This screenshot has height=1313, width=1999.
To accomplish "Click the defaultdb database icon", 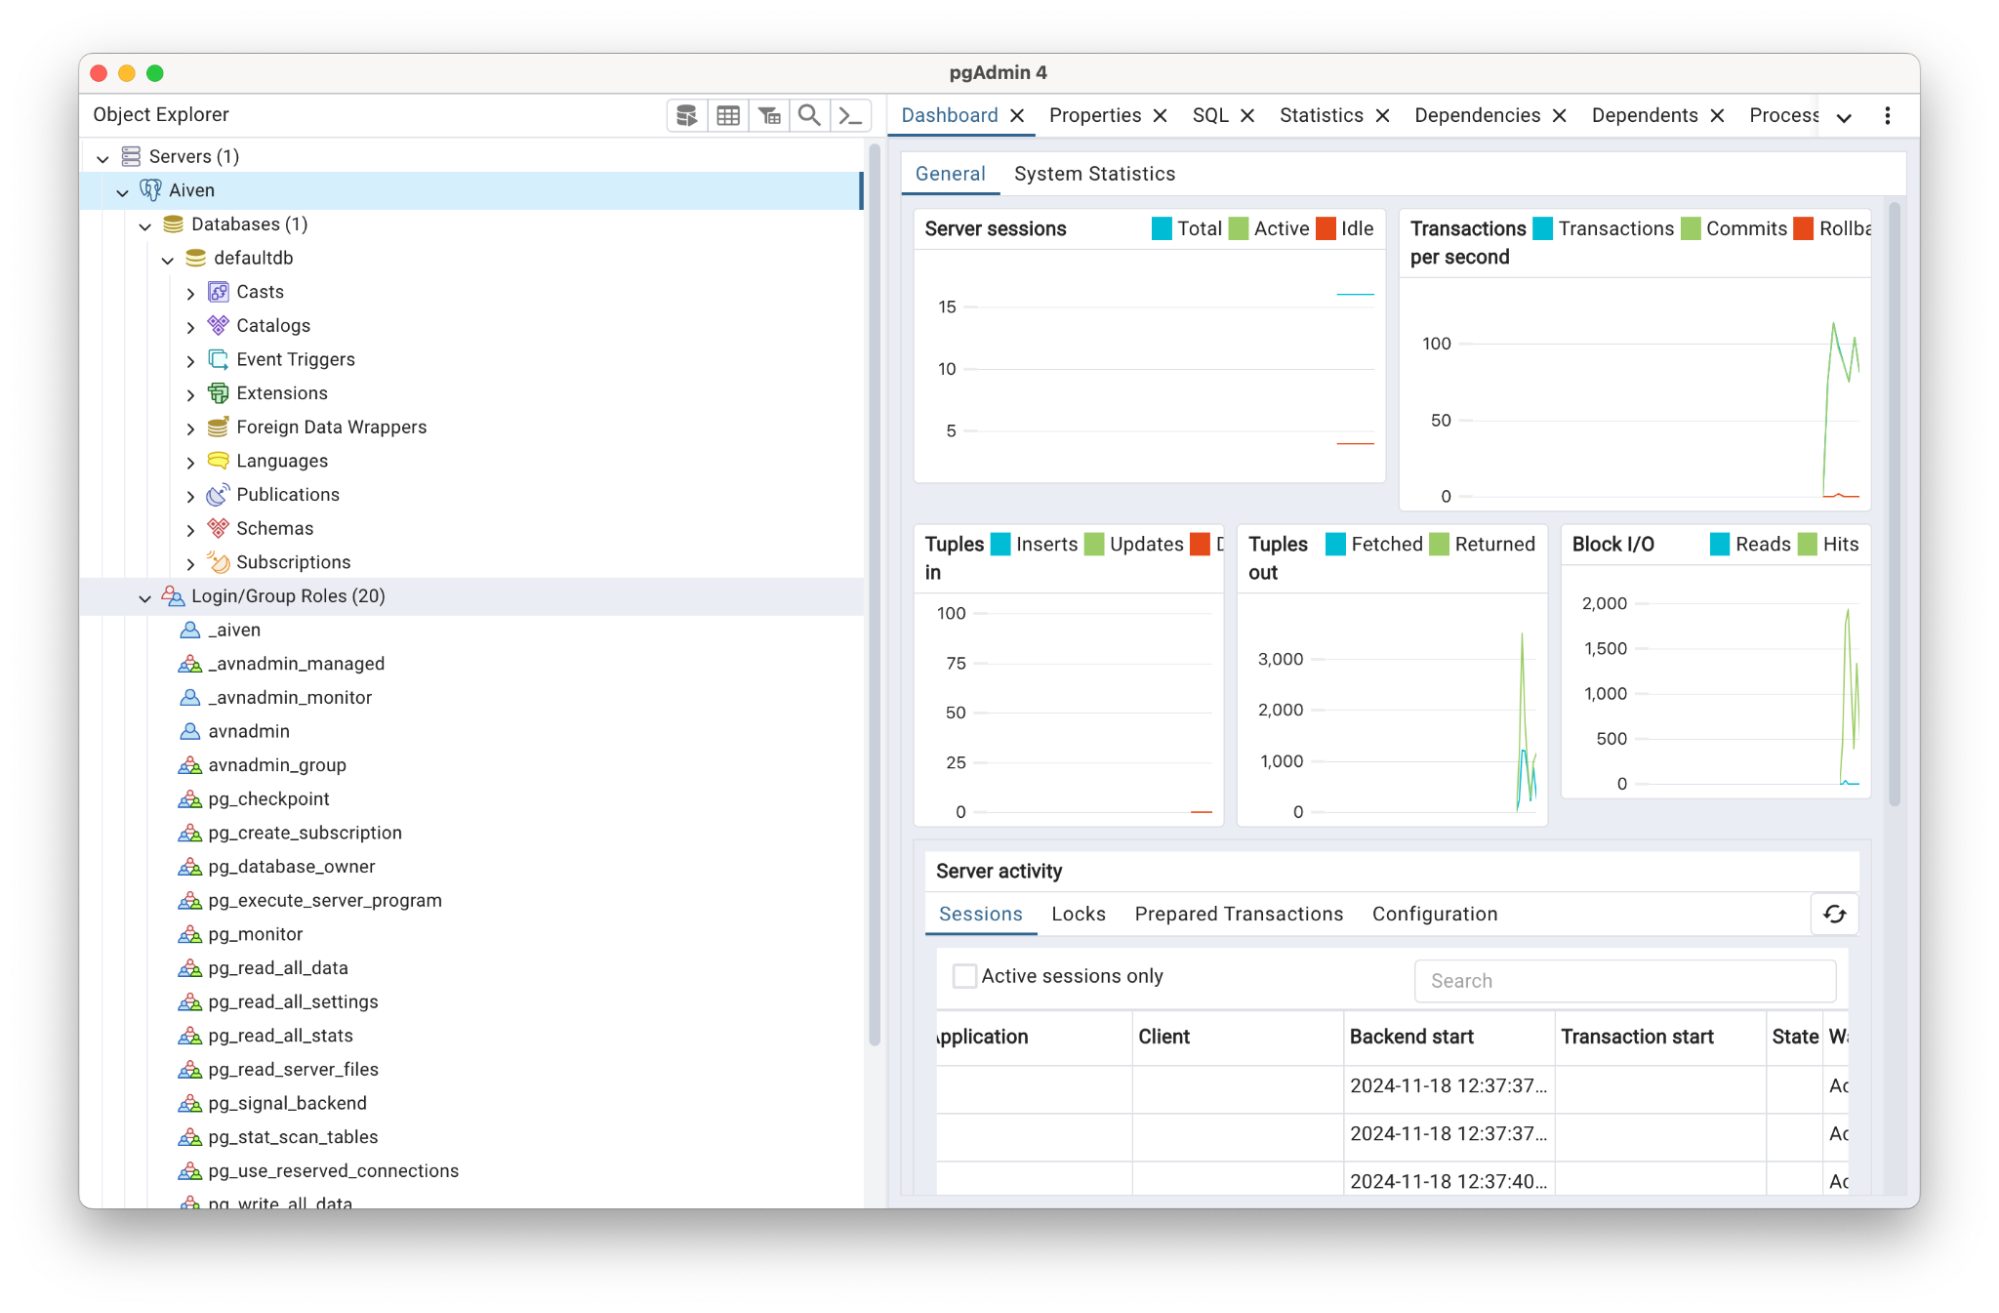I will pos(196,258).
